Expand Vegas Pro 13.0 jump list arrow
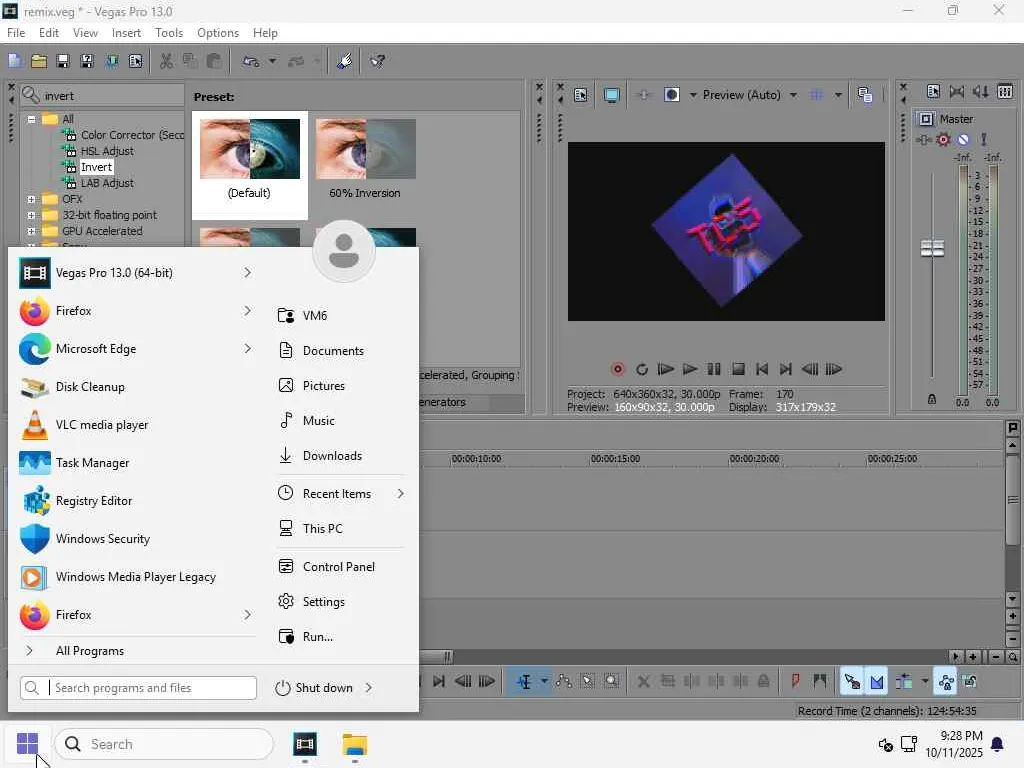Screen dimensions: 1024x768 pos(248,272)
